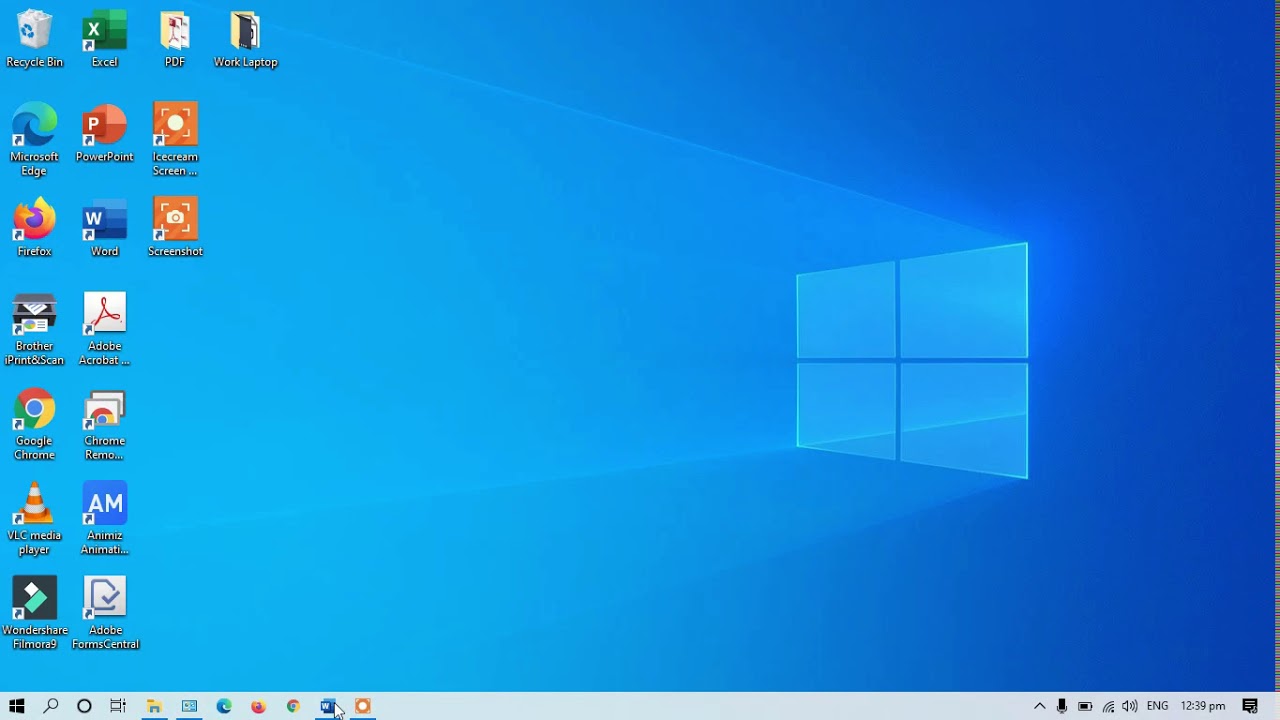Open the Windows Start menu
Viewport: 1280px width, 720px height.
[x=16, y=706]
